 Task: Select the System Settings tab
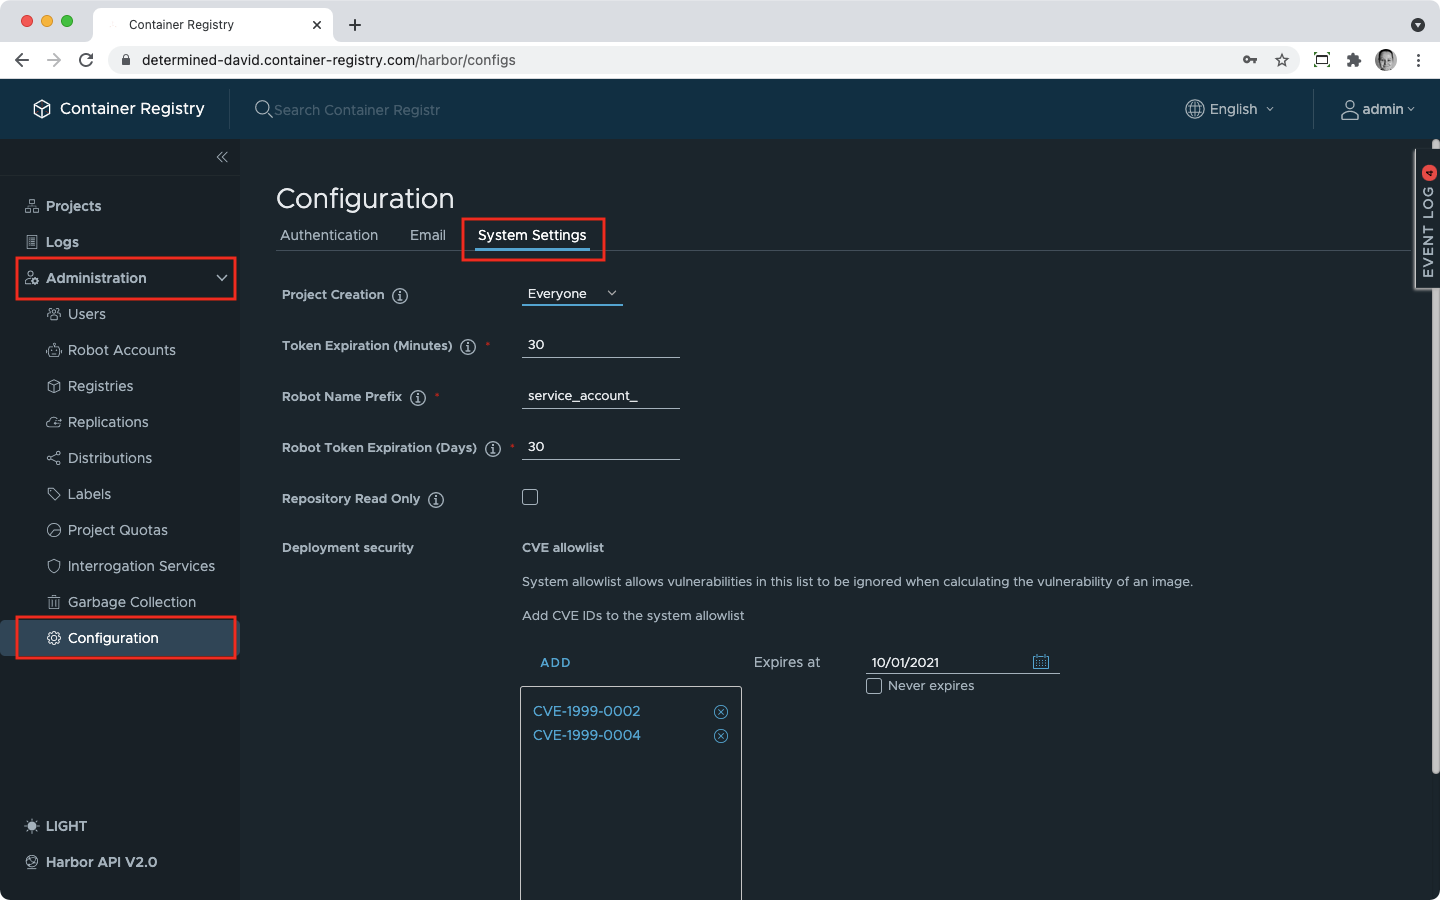point(532,235)
